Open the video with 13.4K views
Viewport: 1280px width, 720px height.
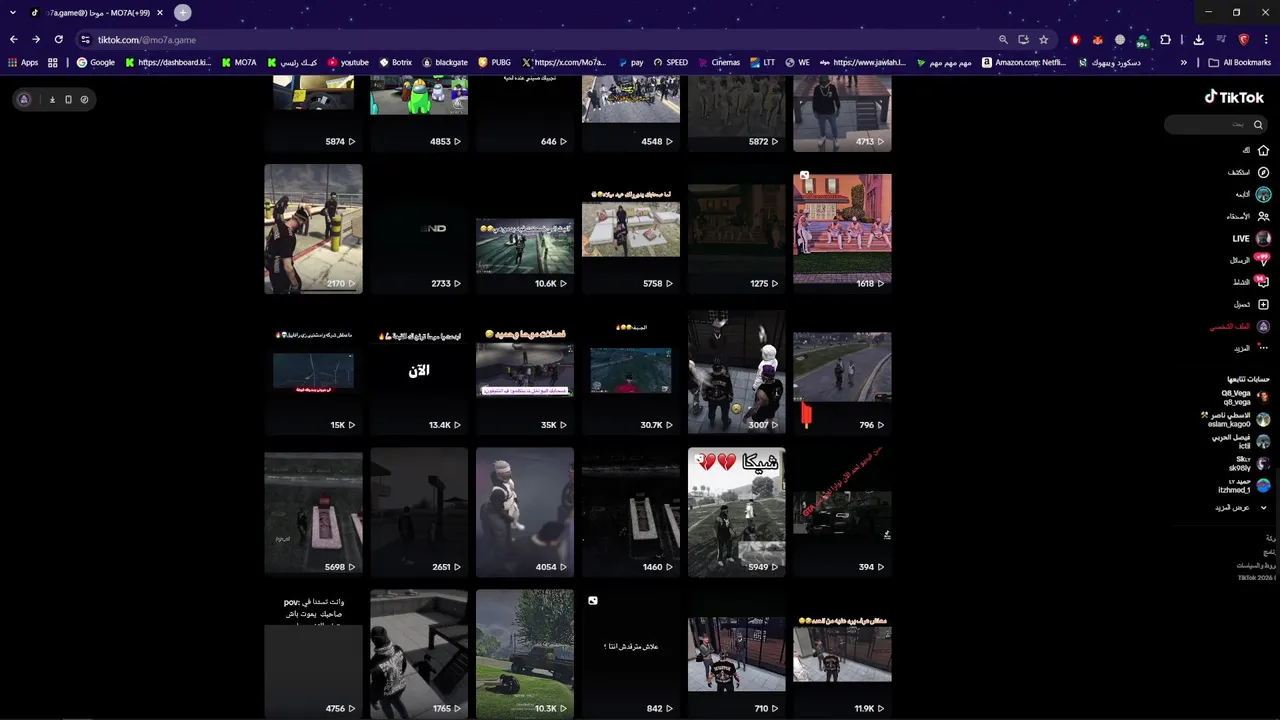pos(419,371)
